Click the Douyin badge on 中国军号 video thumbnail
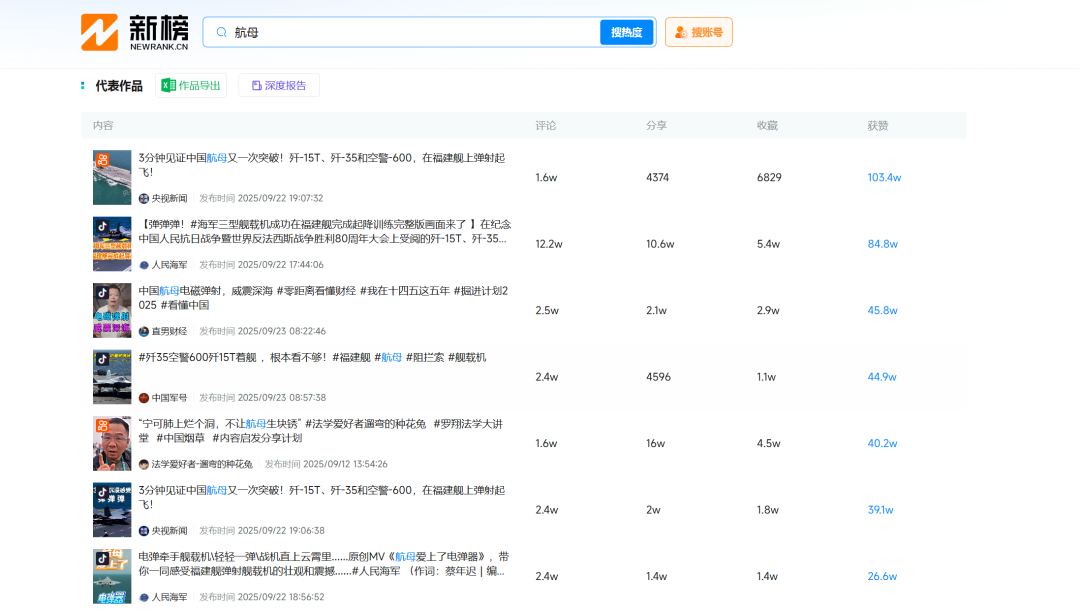The height and width of the screenshot is (614, 1080). pyautogui.click(x=101, y=358)
